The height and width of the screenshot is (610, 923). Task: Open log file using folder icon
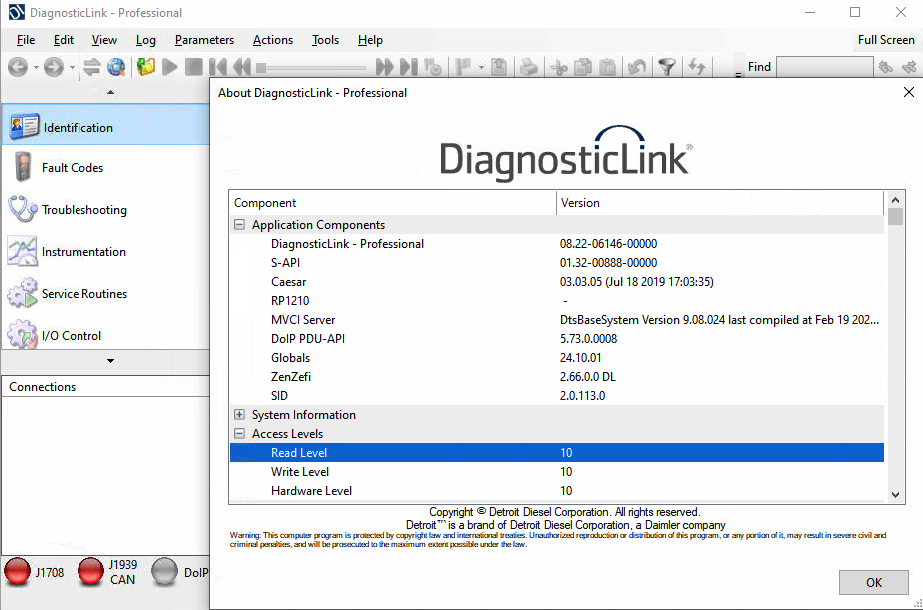click(x=145, y=67)
